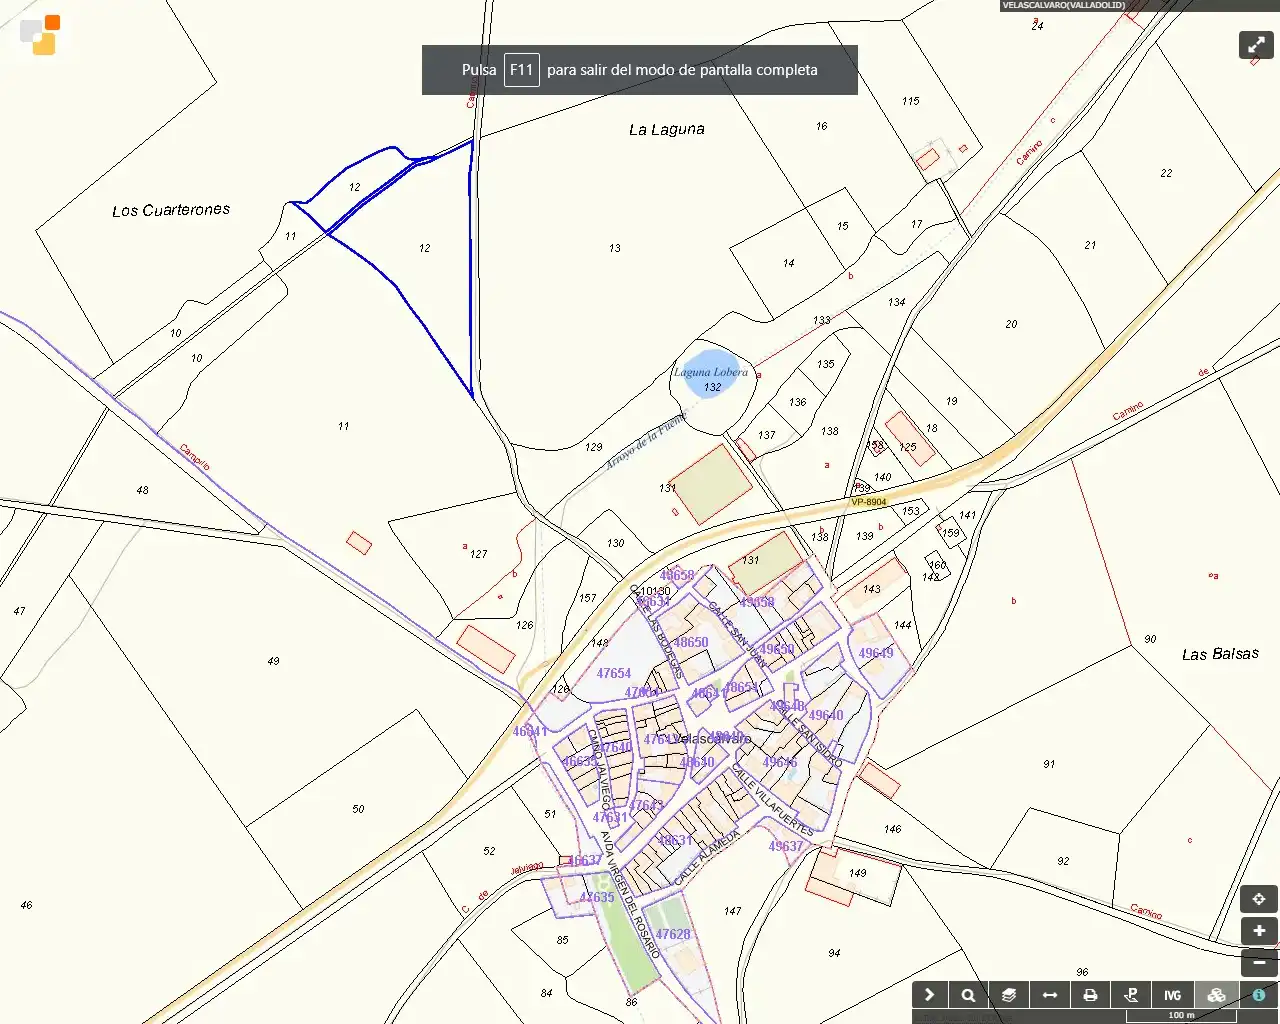This screenshot has height=1024, width=1280.
Task: Expand the toolbar with the chevron arrow
Action: [929, 995]
